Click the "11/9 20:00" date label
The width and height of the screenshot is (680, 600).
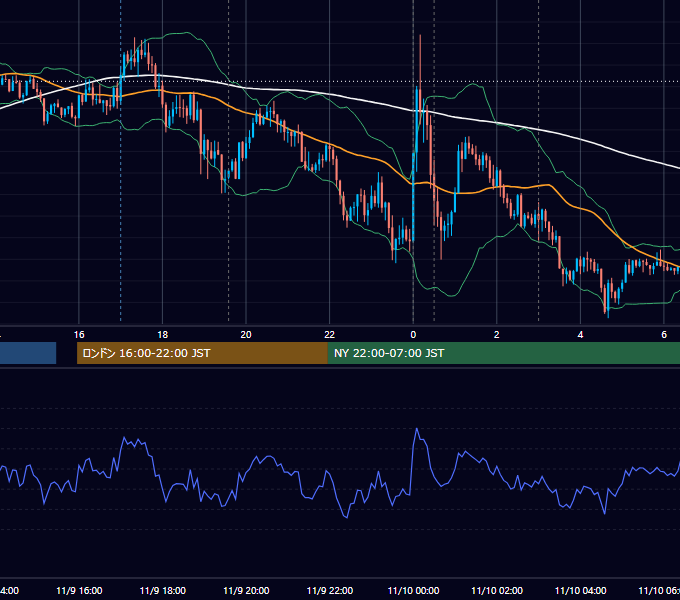246,590
